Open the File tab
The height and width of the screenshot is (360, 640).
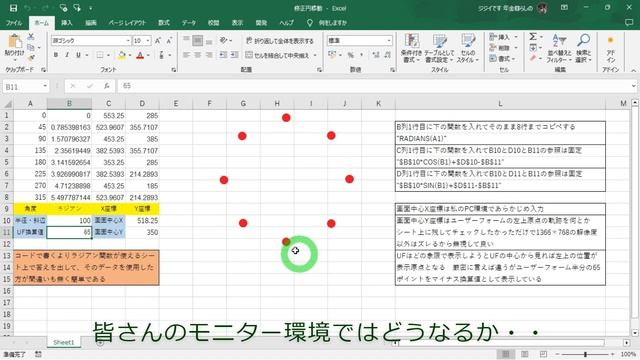14,23
